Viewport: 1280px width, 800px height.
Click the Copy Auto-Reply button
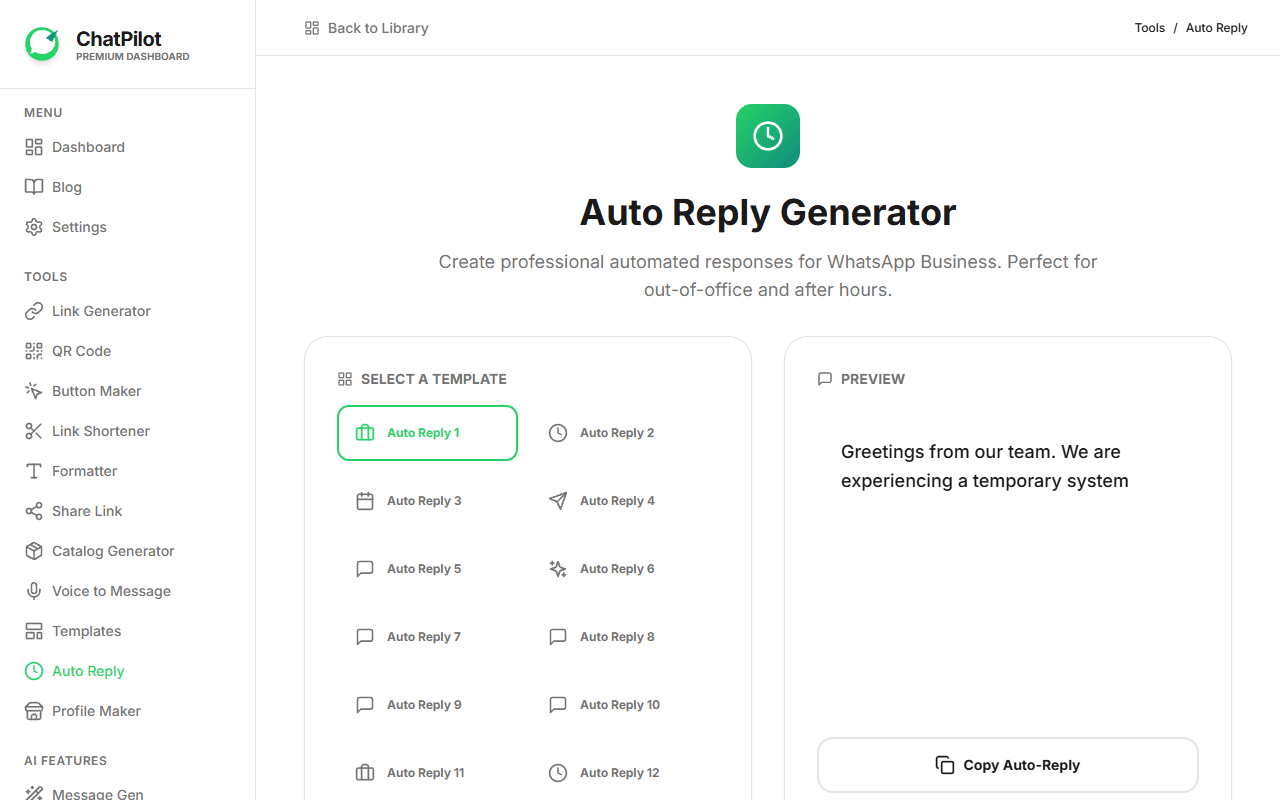tap(1007, 764)
